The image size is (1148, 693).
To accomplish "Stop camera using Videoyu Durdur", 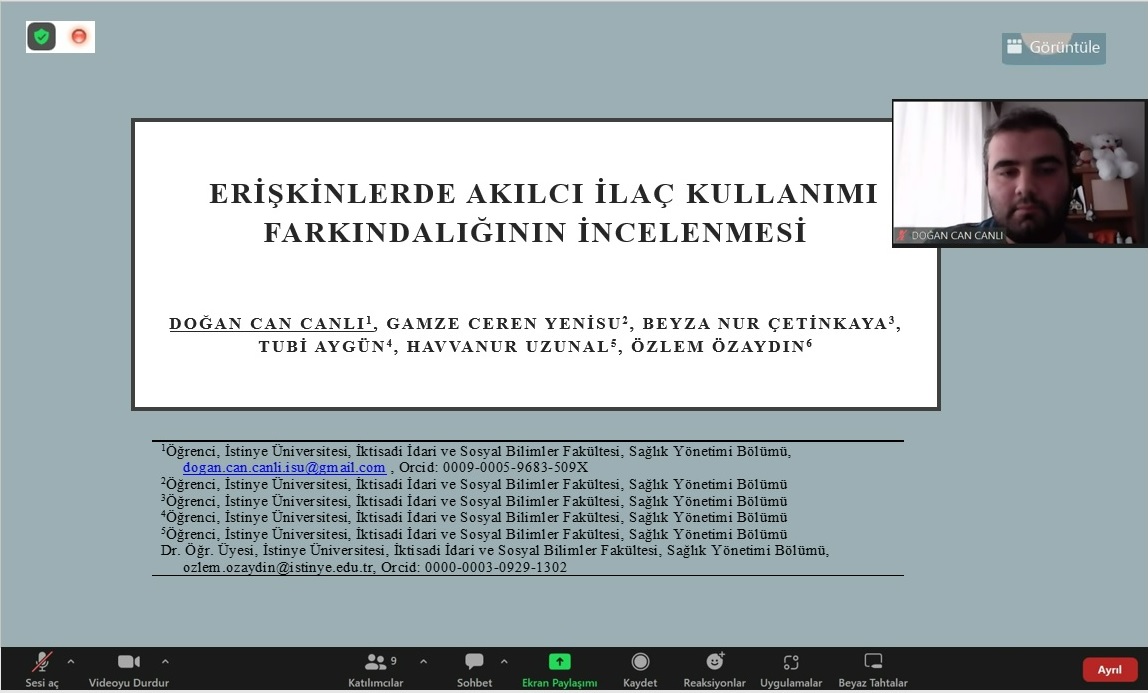I will 128,668.
